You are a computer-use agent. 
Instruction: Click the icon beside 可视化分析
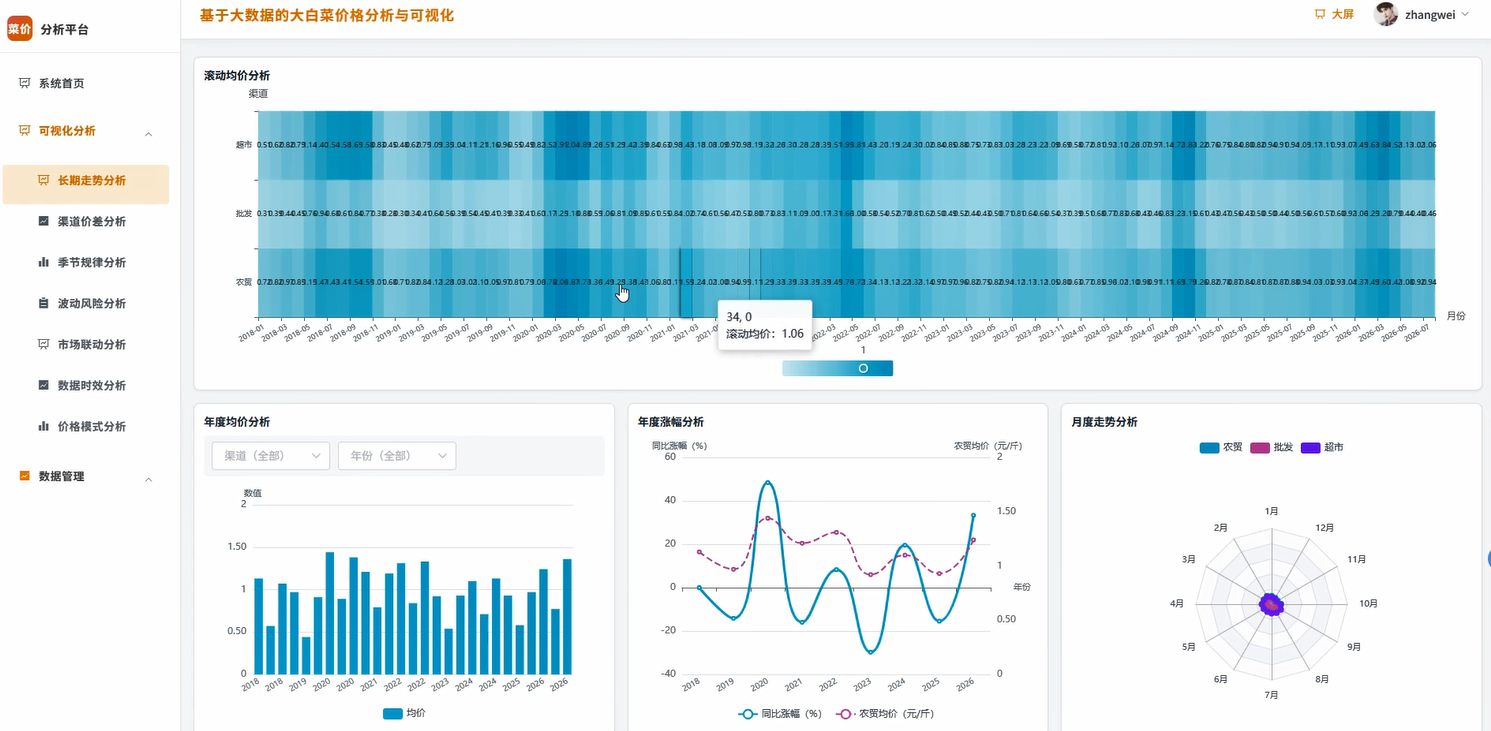(x=25, y=130)
